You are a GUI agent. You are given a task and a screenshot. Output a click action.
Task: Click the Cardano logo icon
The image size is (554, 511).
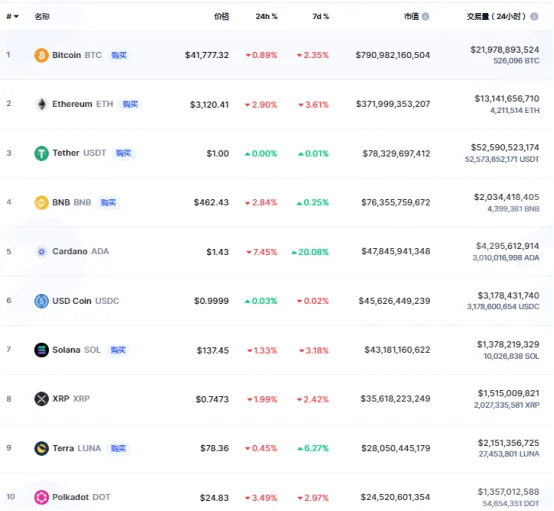[41, 252]
